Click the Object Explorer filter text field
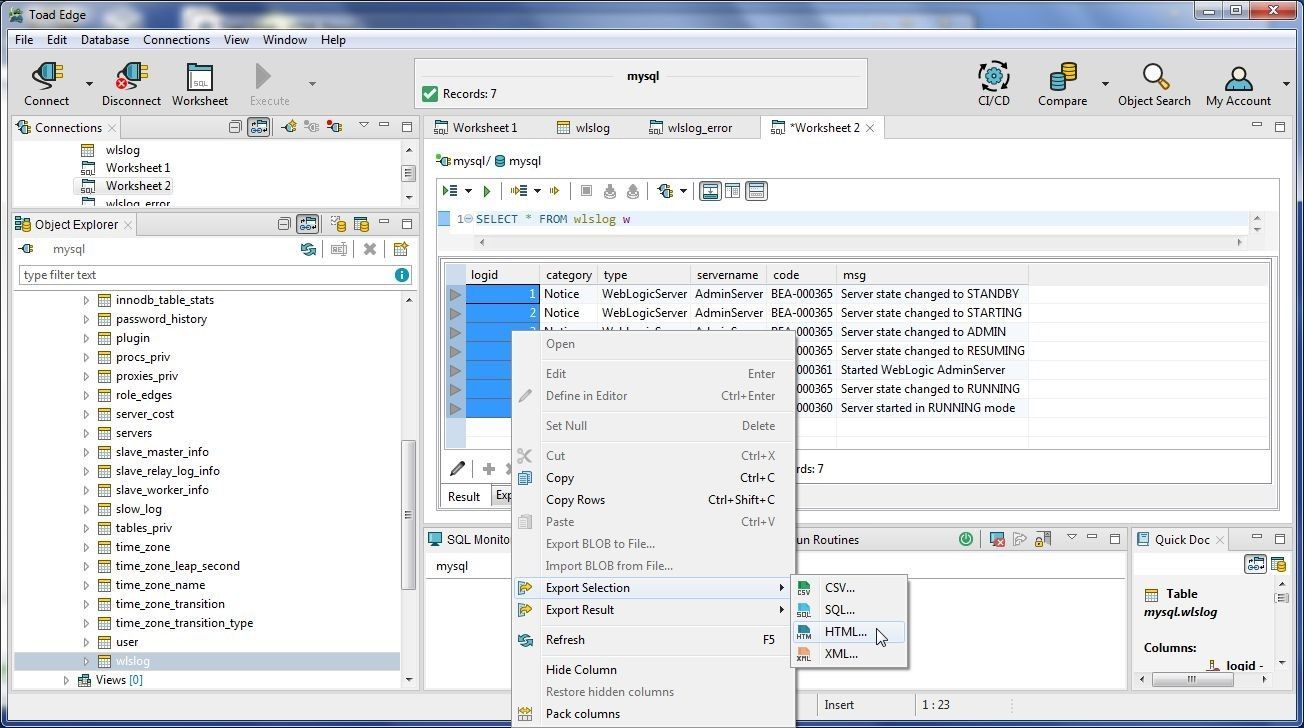Viewport: 1304px width, 728px height. 206,275
